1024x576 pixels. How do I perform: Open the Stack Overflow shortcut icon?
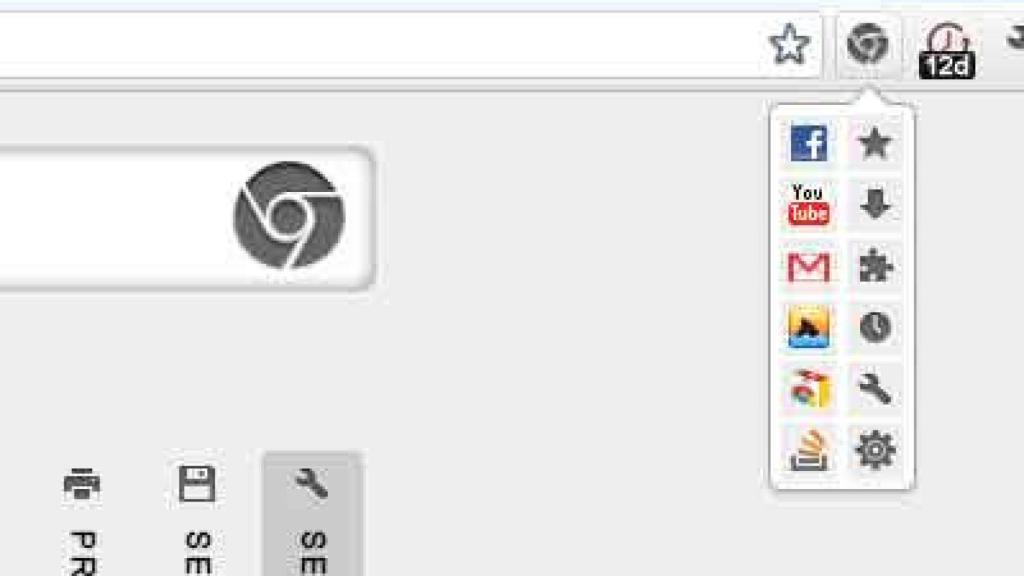pyautogui.click(x=808, y=450)
